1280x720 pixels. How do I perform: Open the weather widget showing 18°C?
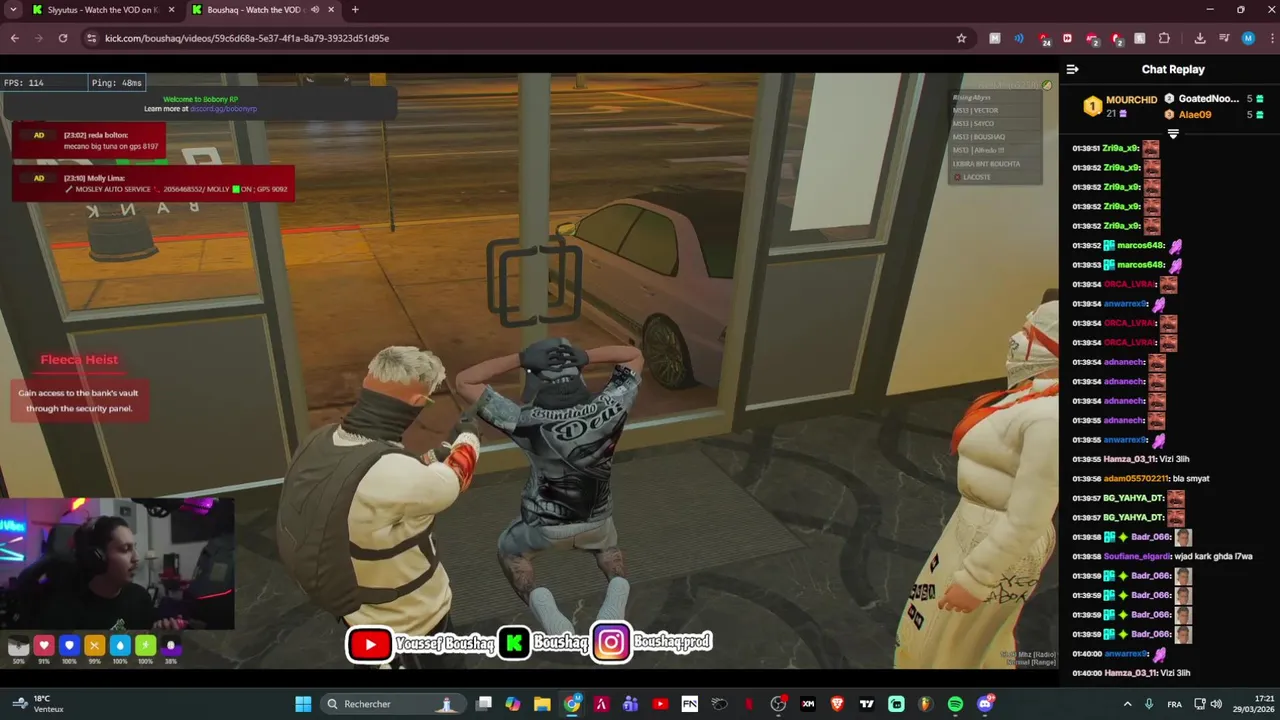pos(38,704)
